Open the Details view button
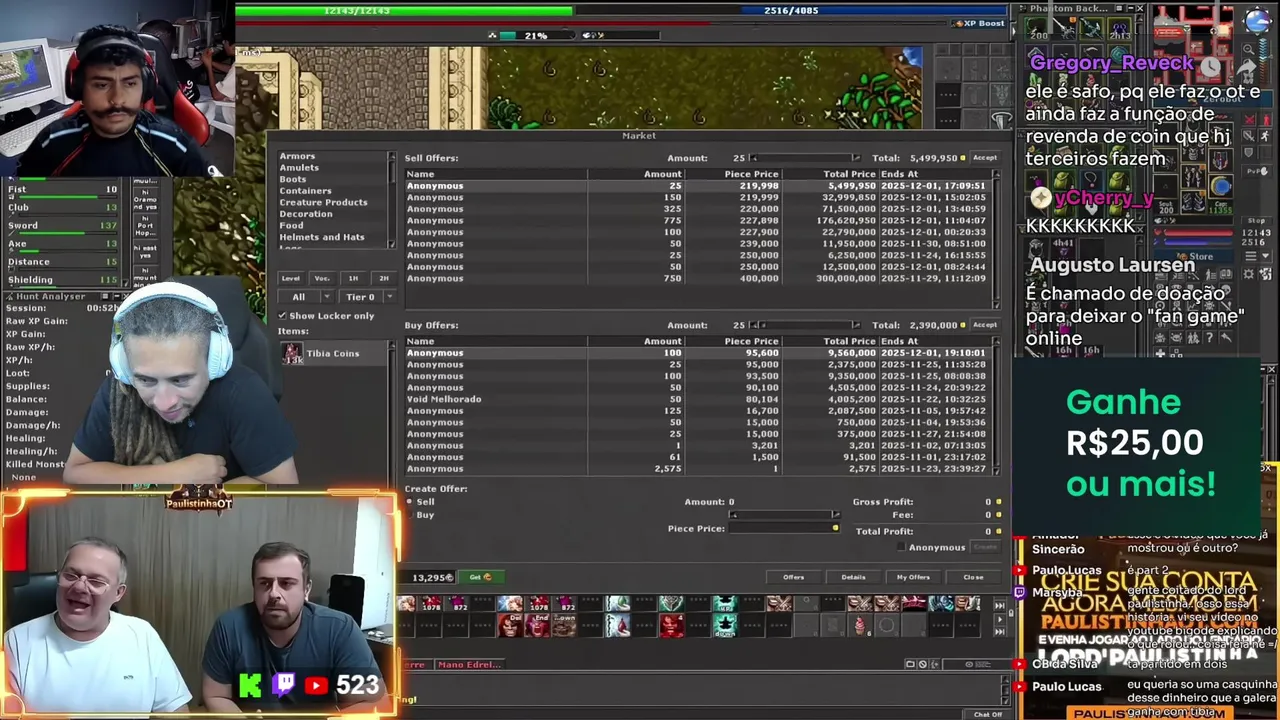The height and width of the screenshot is (720, 1280). tap(853, 577)
